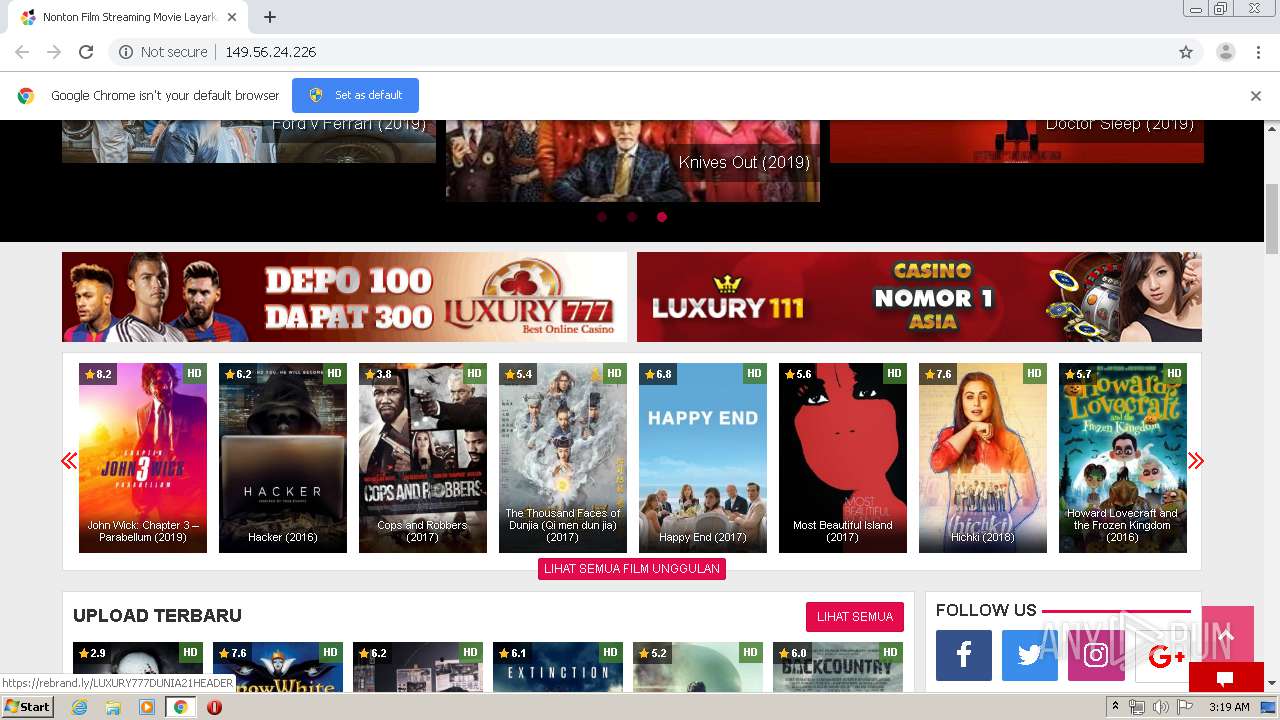
Task: Open the Action Center flag icon
Action: pos(1184,707)
